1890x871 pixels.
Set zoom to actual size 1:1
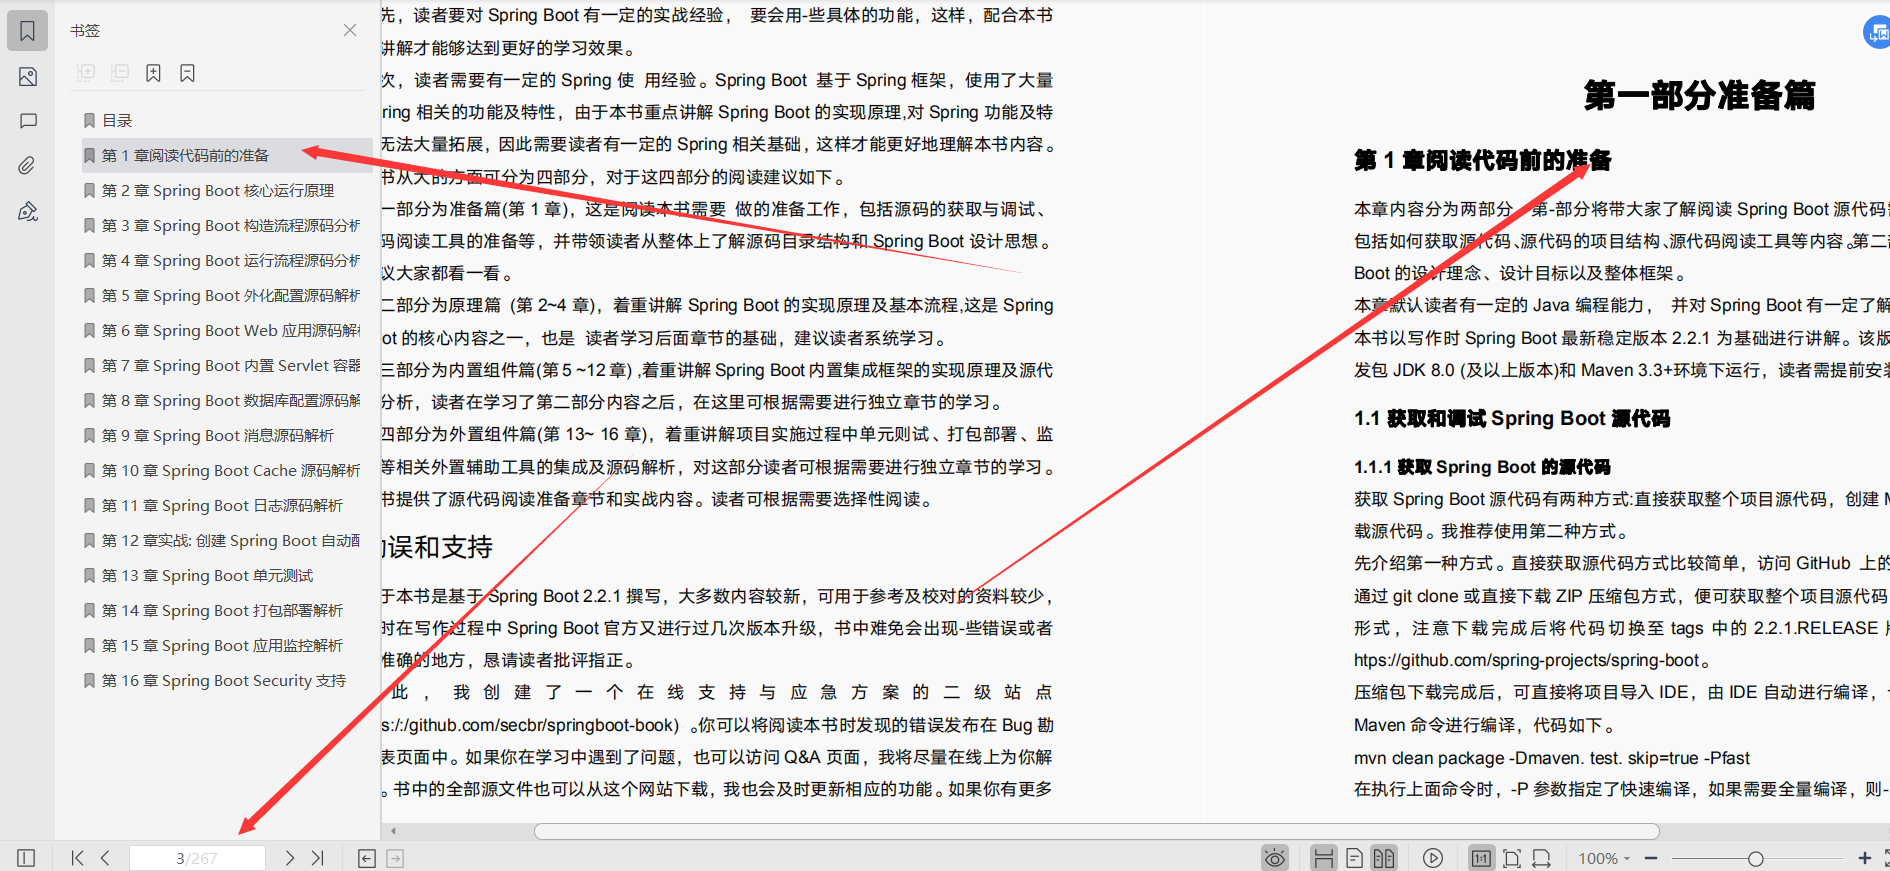click(x=1481, y=858)
